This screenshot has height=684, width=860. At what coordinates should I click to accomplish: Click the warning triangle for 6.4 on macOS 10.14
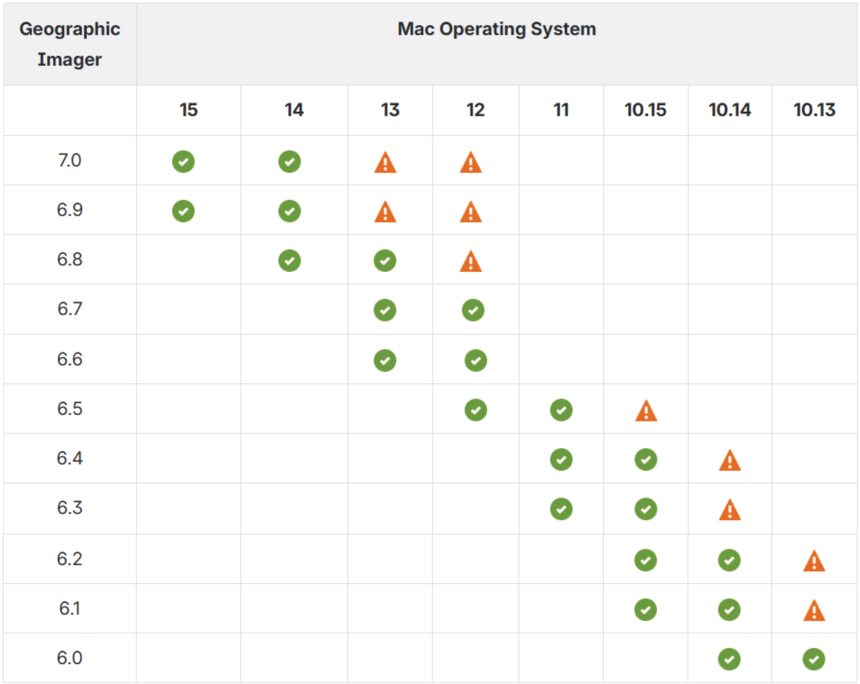(730, 460)
